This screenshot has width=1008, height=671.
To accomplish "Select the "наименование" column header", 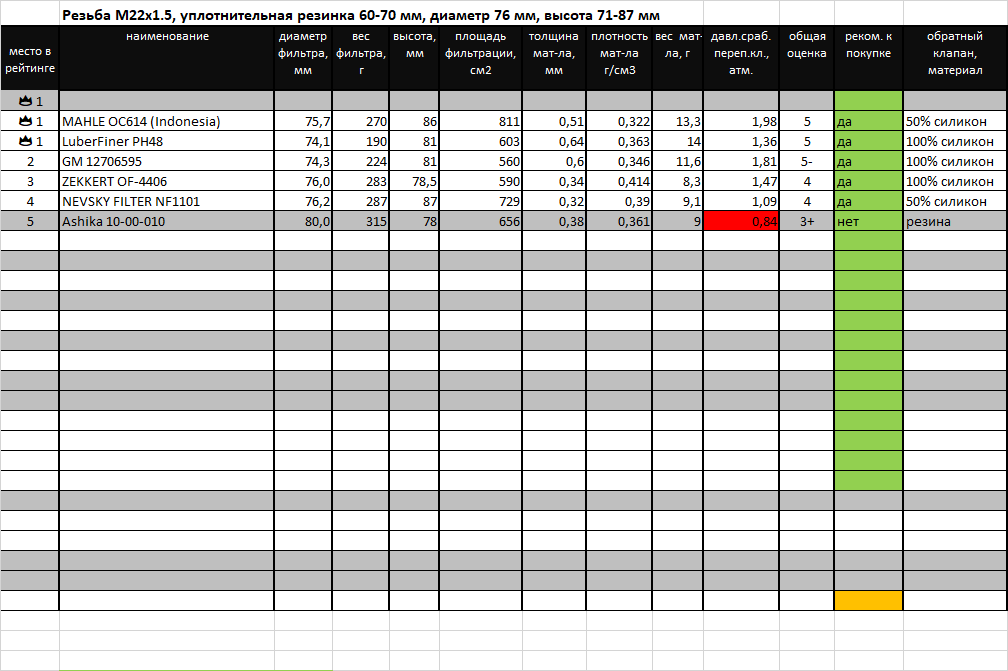I will 167,59.
